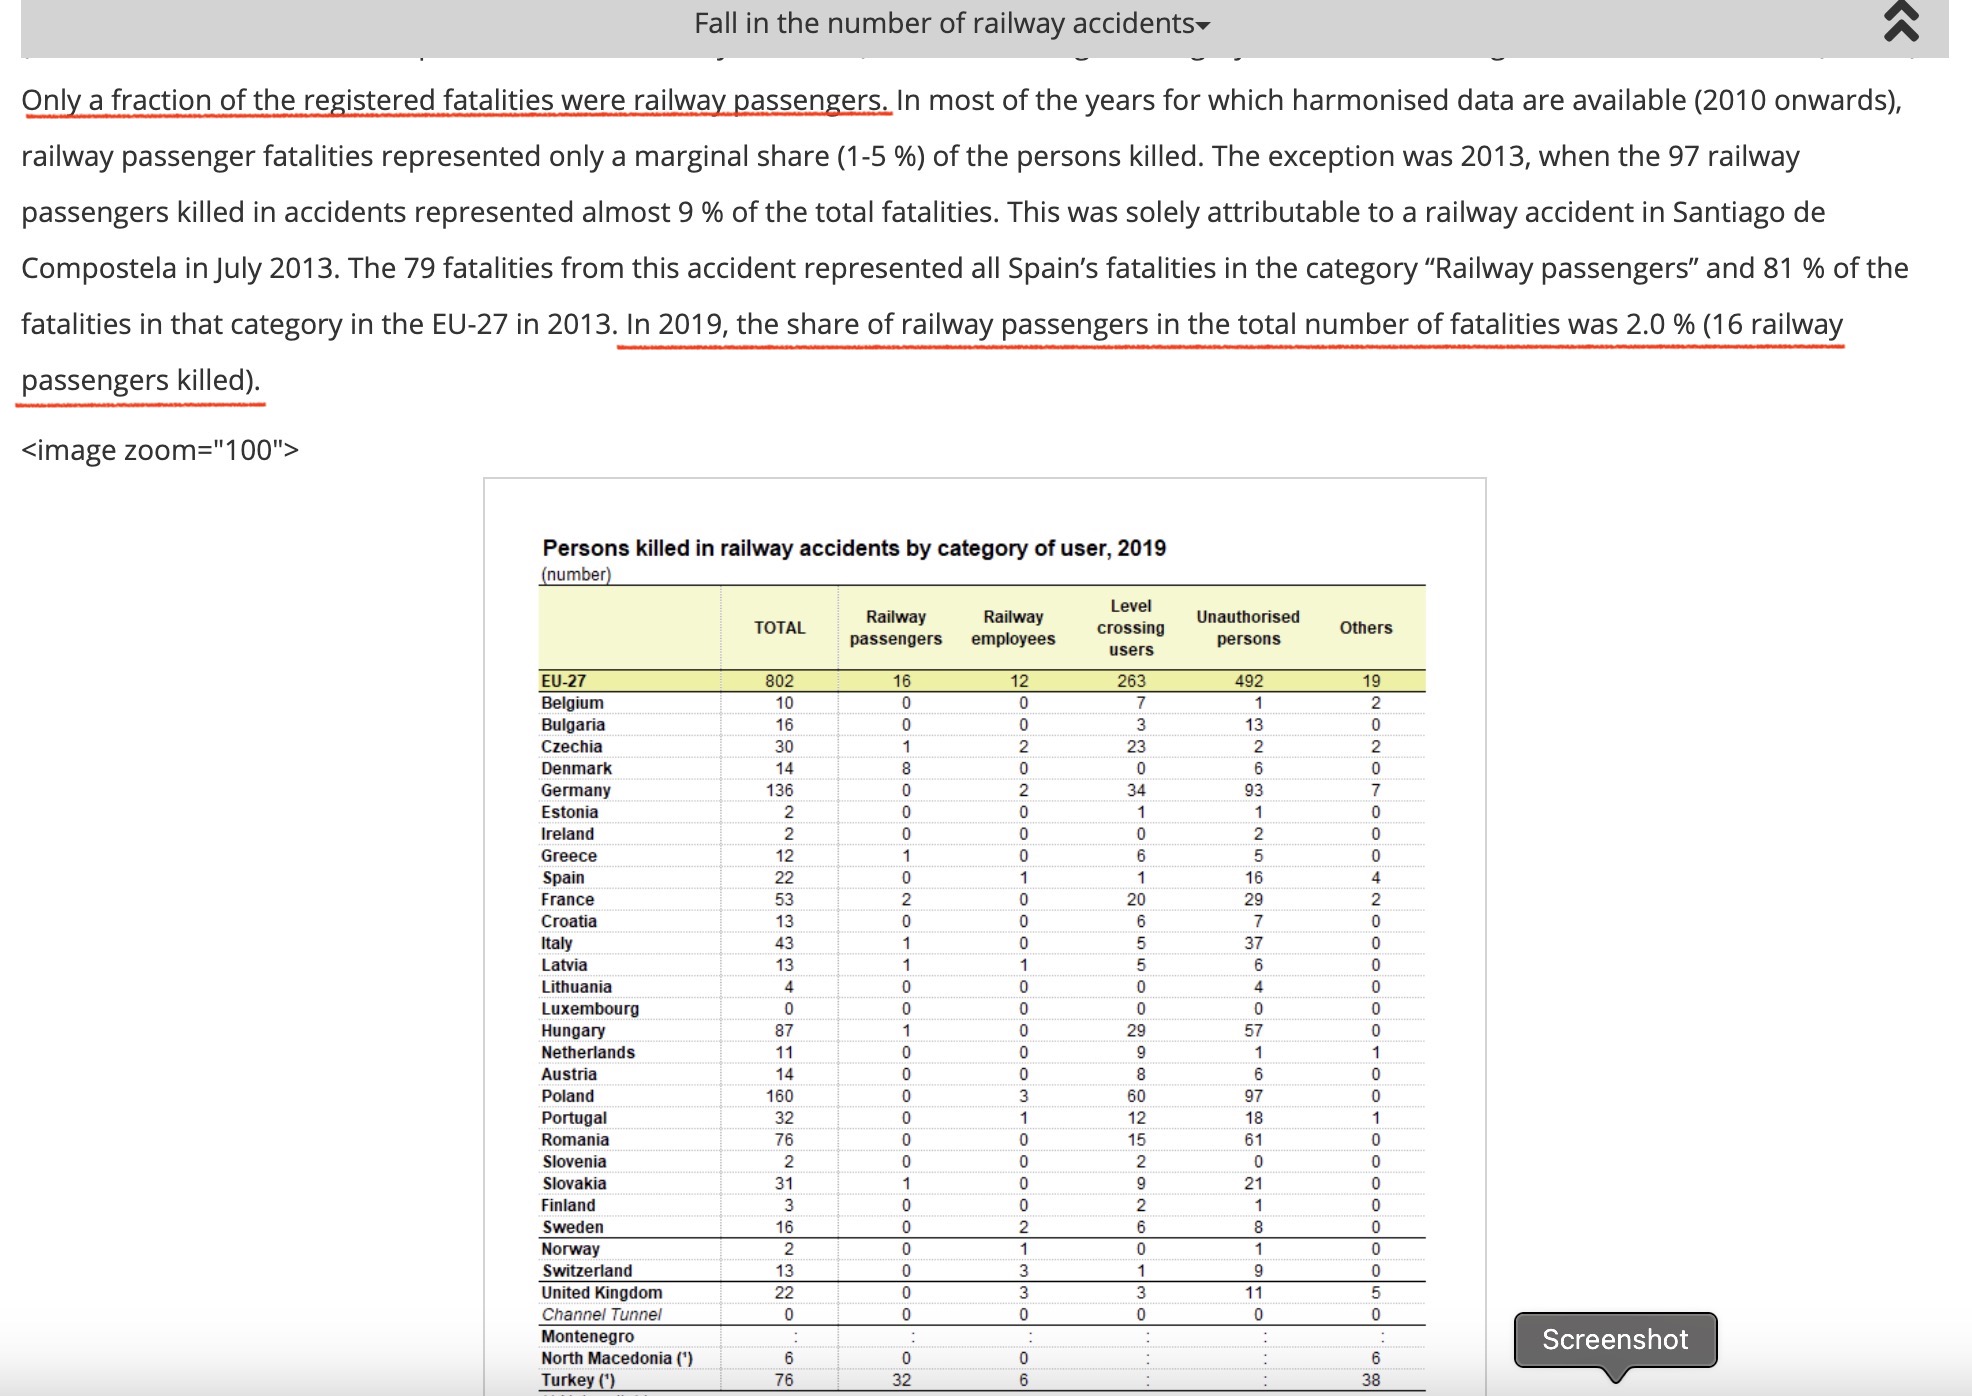Viewport: 1972px width, 1396px height.
Task: Click the Screenshot tooltip button
Action: pos(1615,1339)
